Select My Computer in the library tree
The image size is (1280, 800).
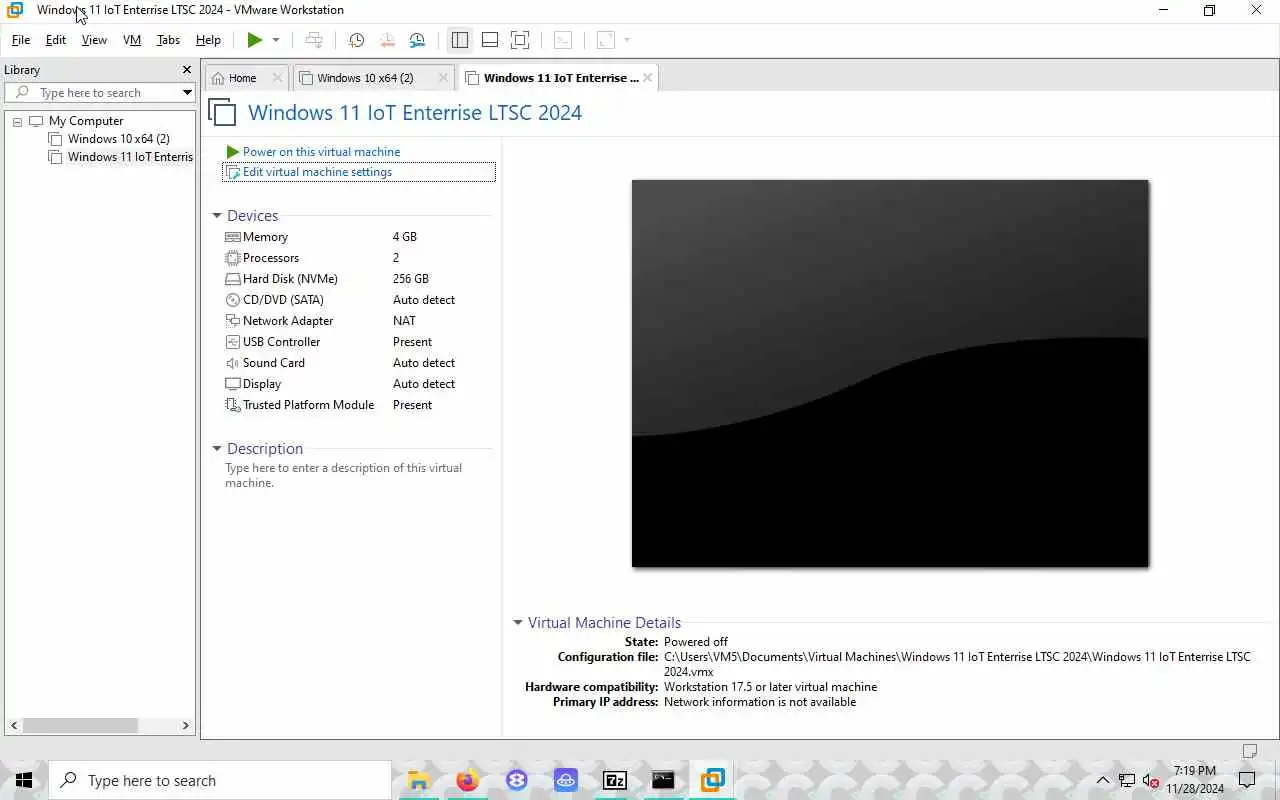pos(86,121)
